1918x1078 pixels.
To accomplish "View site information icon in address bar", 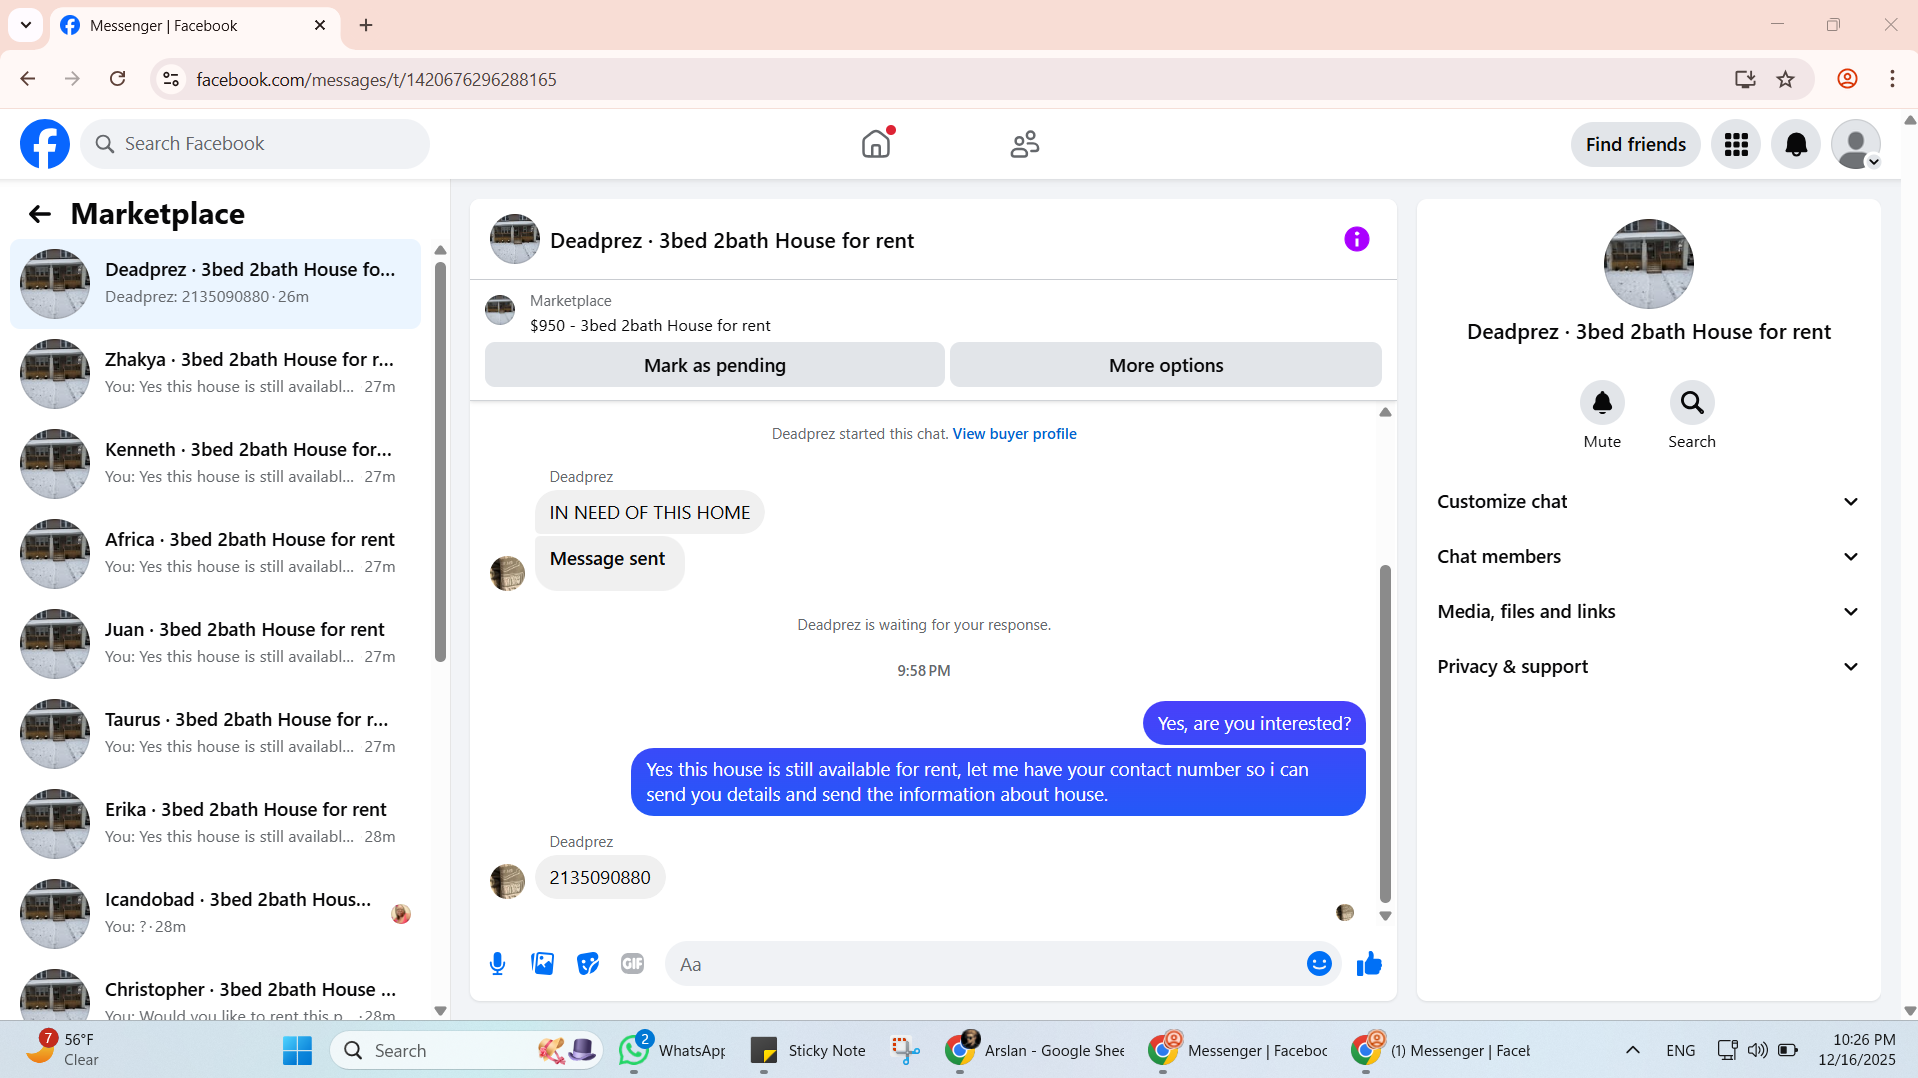I will pyautogui.click(x=171, y=79).
